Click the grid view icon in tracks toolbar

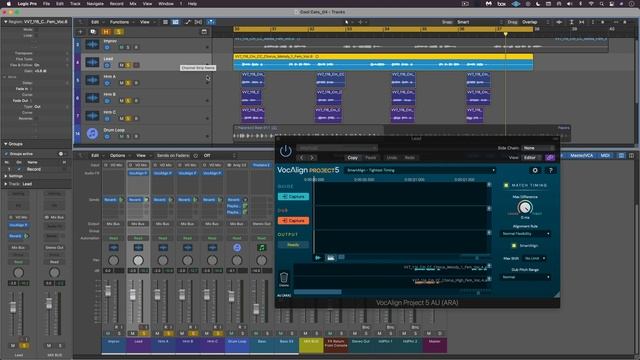point(176,22)
